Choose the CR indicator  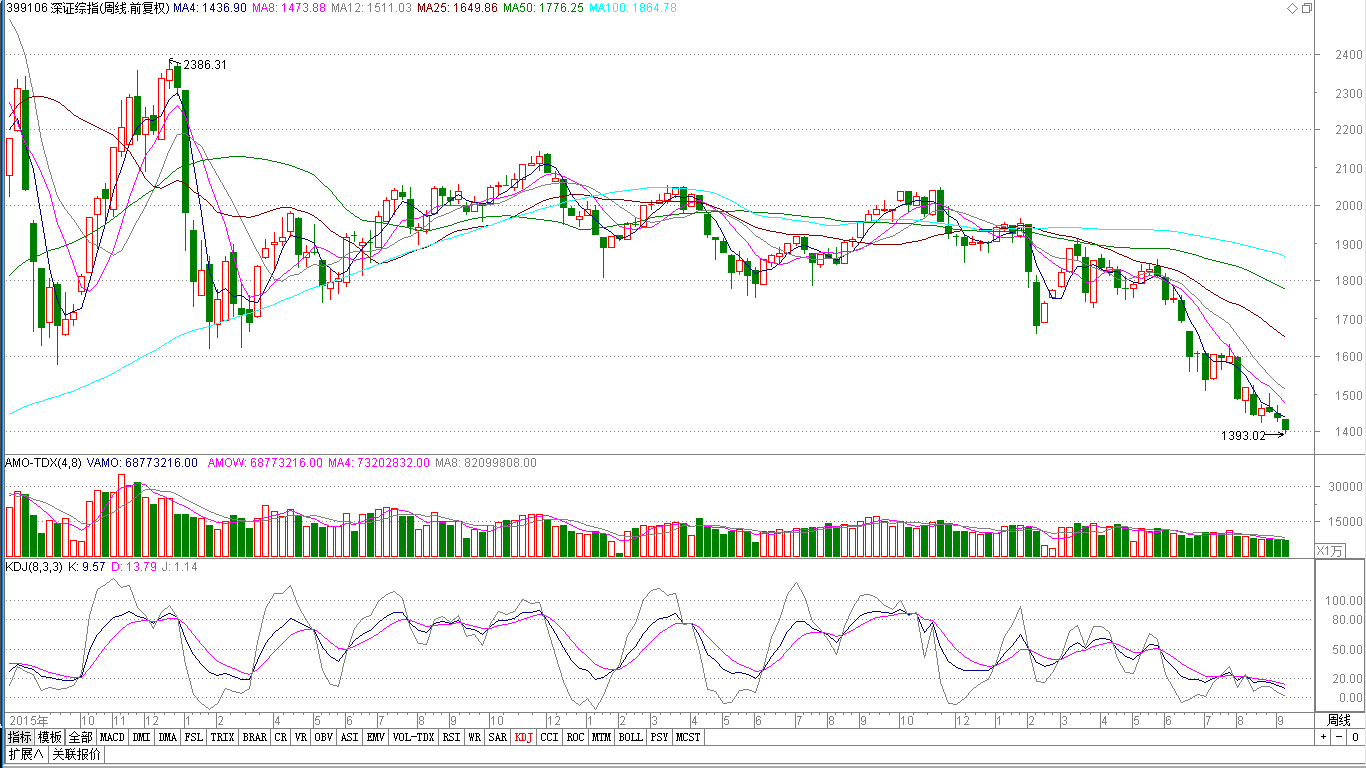(x=281, y=737)
